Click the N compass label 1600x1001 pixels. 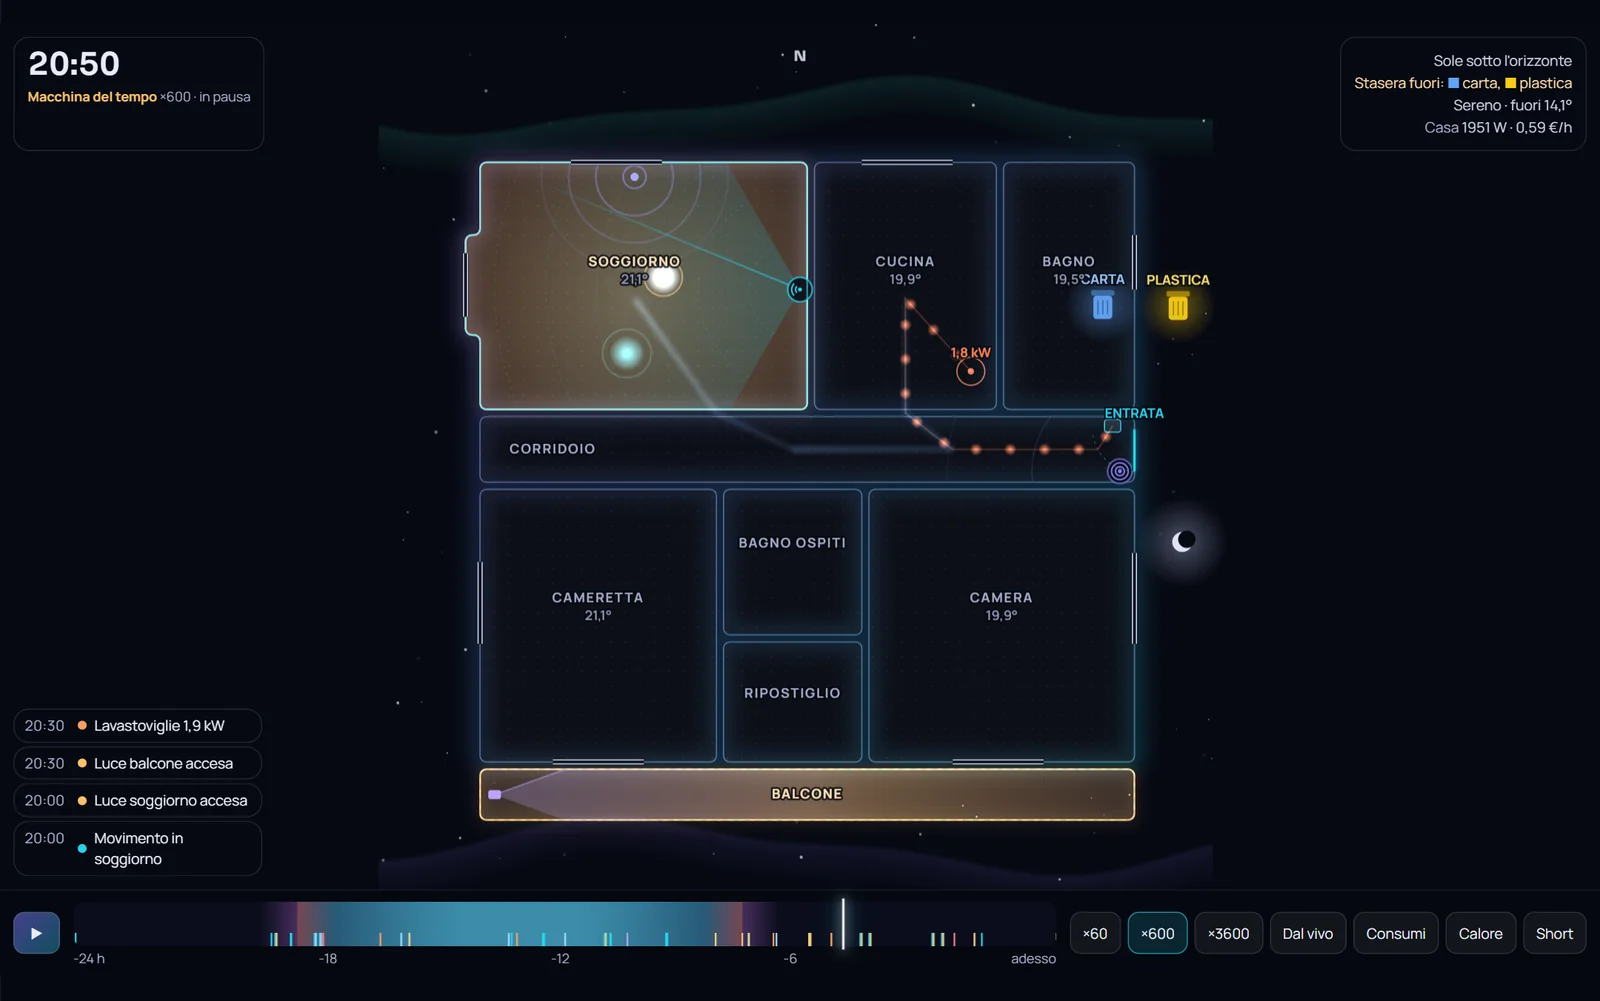coord(800,56)
